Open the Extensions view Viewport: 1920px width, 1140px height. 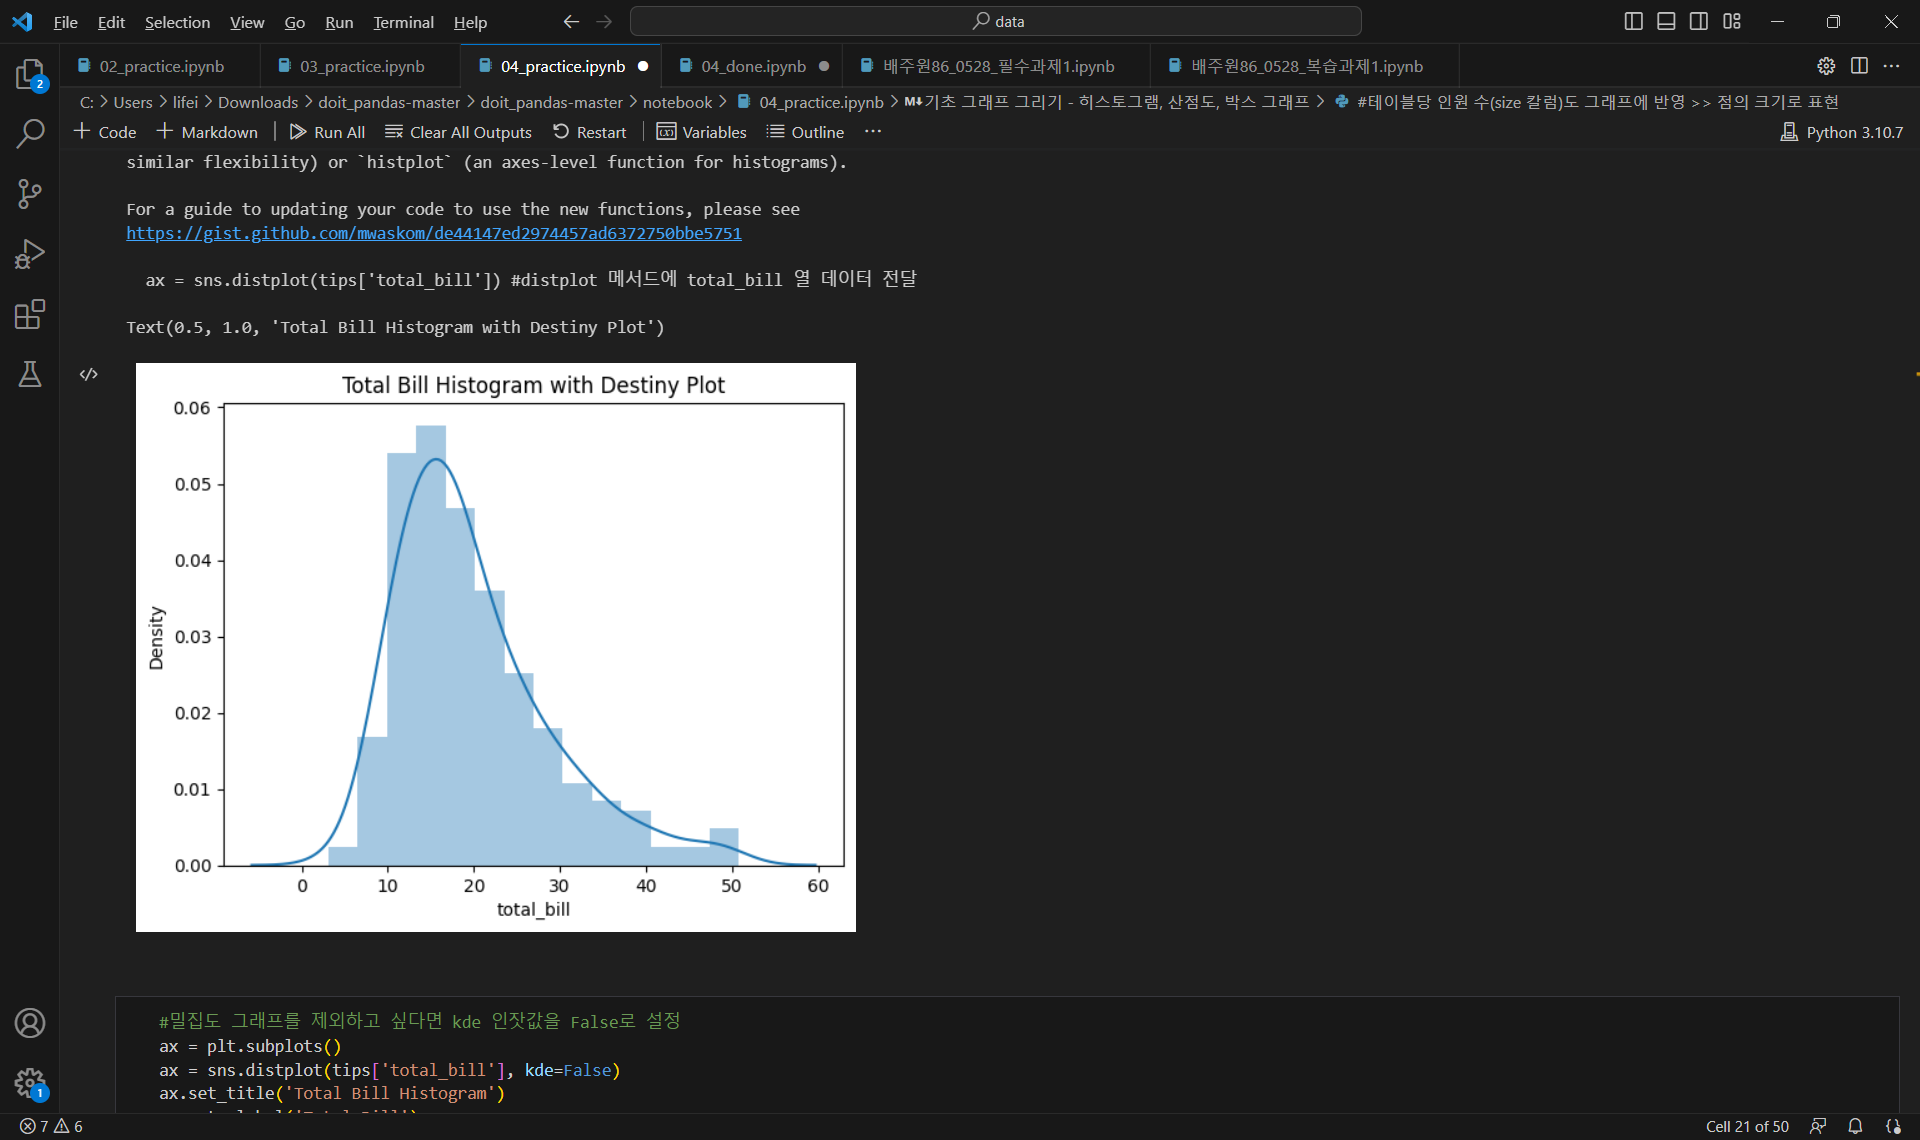pyautogui.click(x=30, y=315)
